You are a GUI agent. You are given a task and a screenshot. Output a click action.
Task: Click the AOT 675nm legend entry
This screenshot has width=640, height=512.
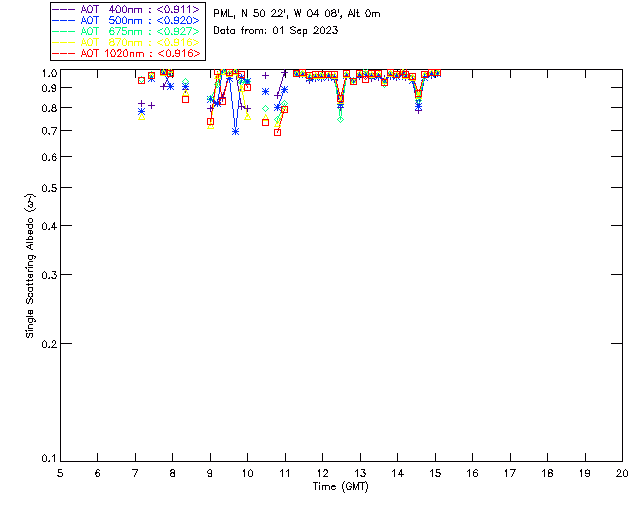(x=126, y=31)
